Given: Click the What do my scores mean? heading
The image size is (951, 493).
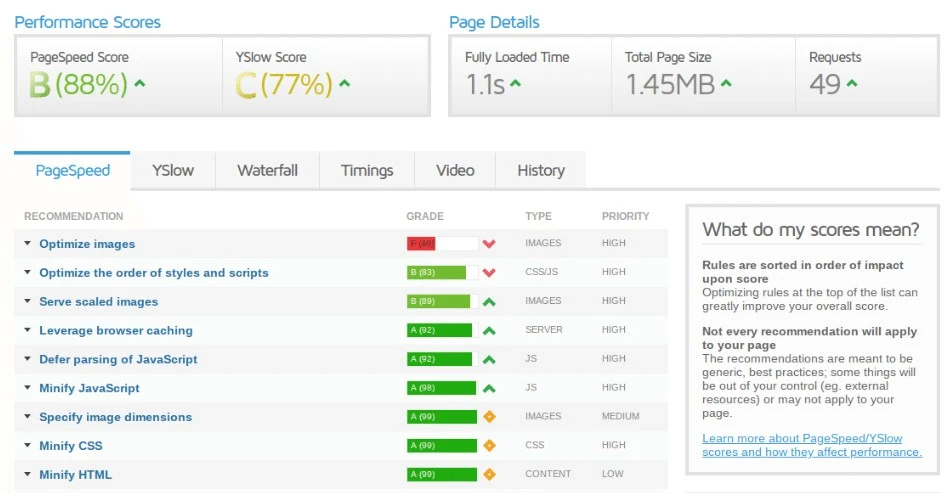Looking at the screenshot, I should (x=811, y=230).
